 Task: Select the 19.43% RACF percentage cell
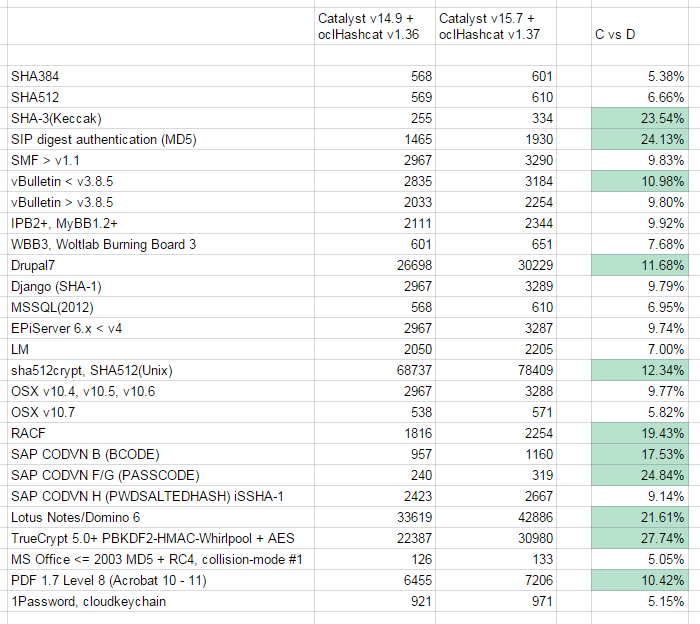tap(640, 433)
